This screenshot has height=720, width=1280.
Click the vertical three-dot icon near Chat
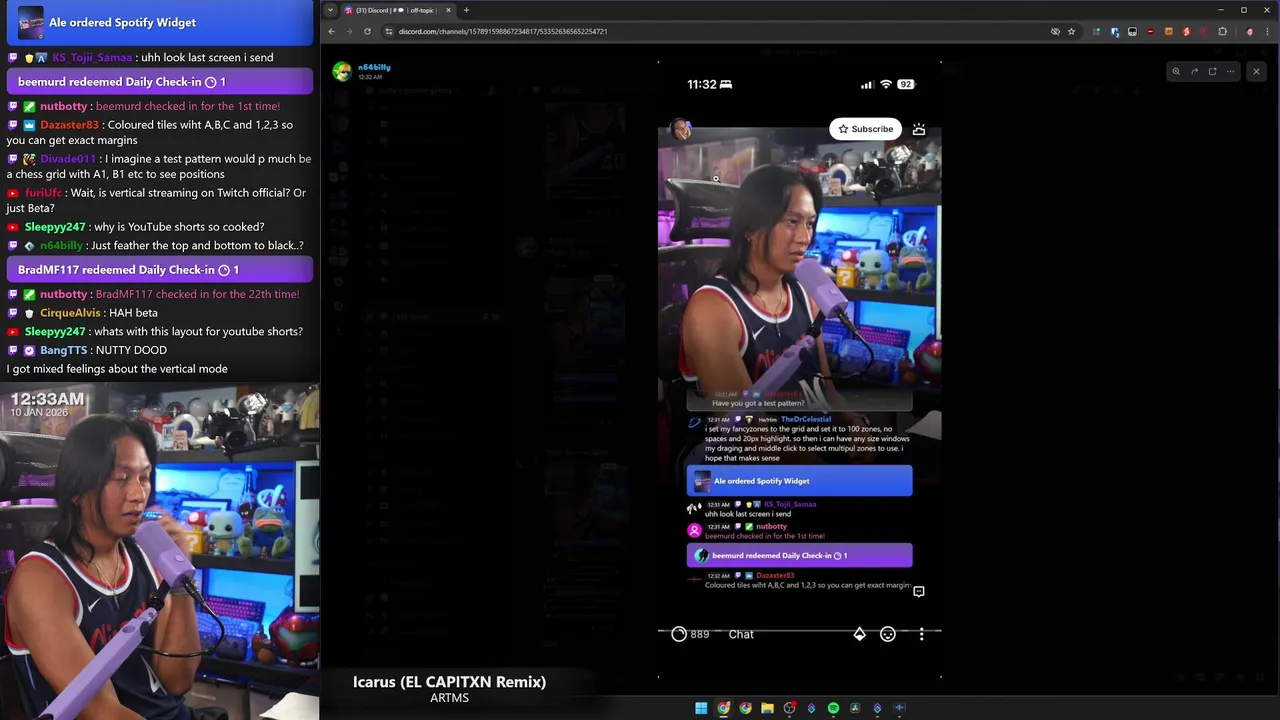click(922, 634)
